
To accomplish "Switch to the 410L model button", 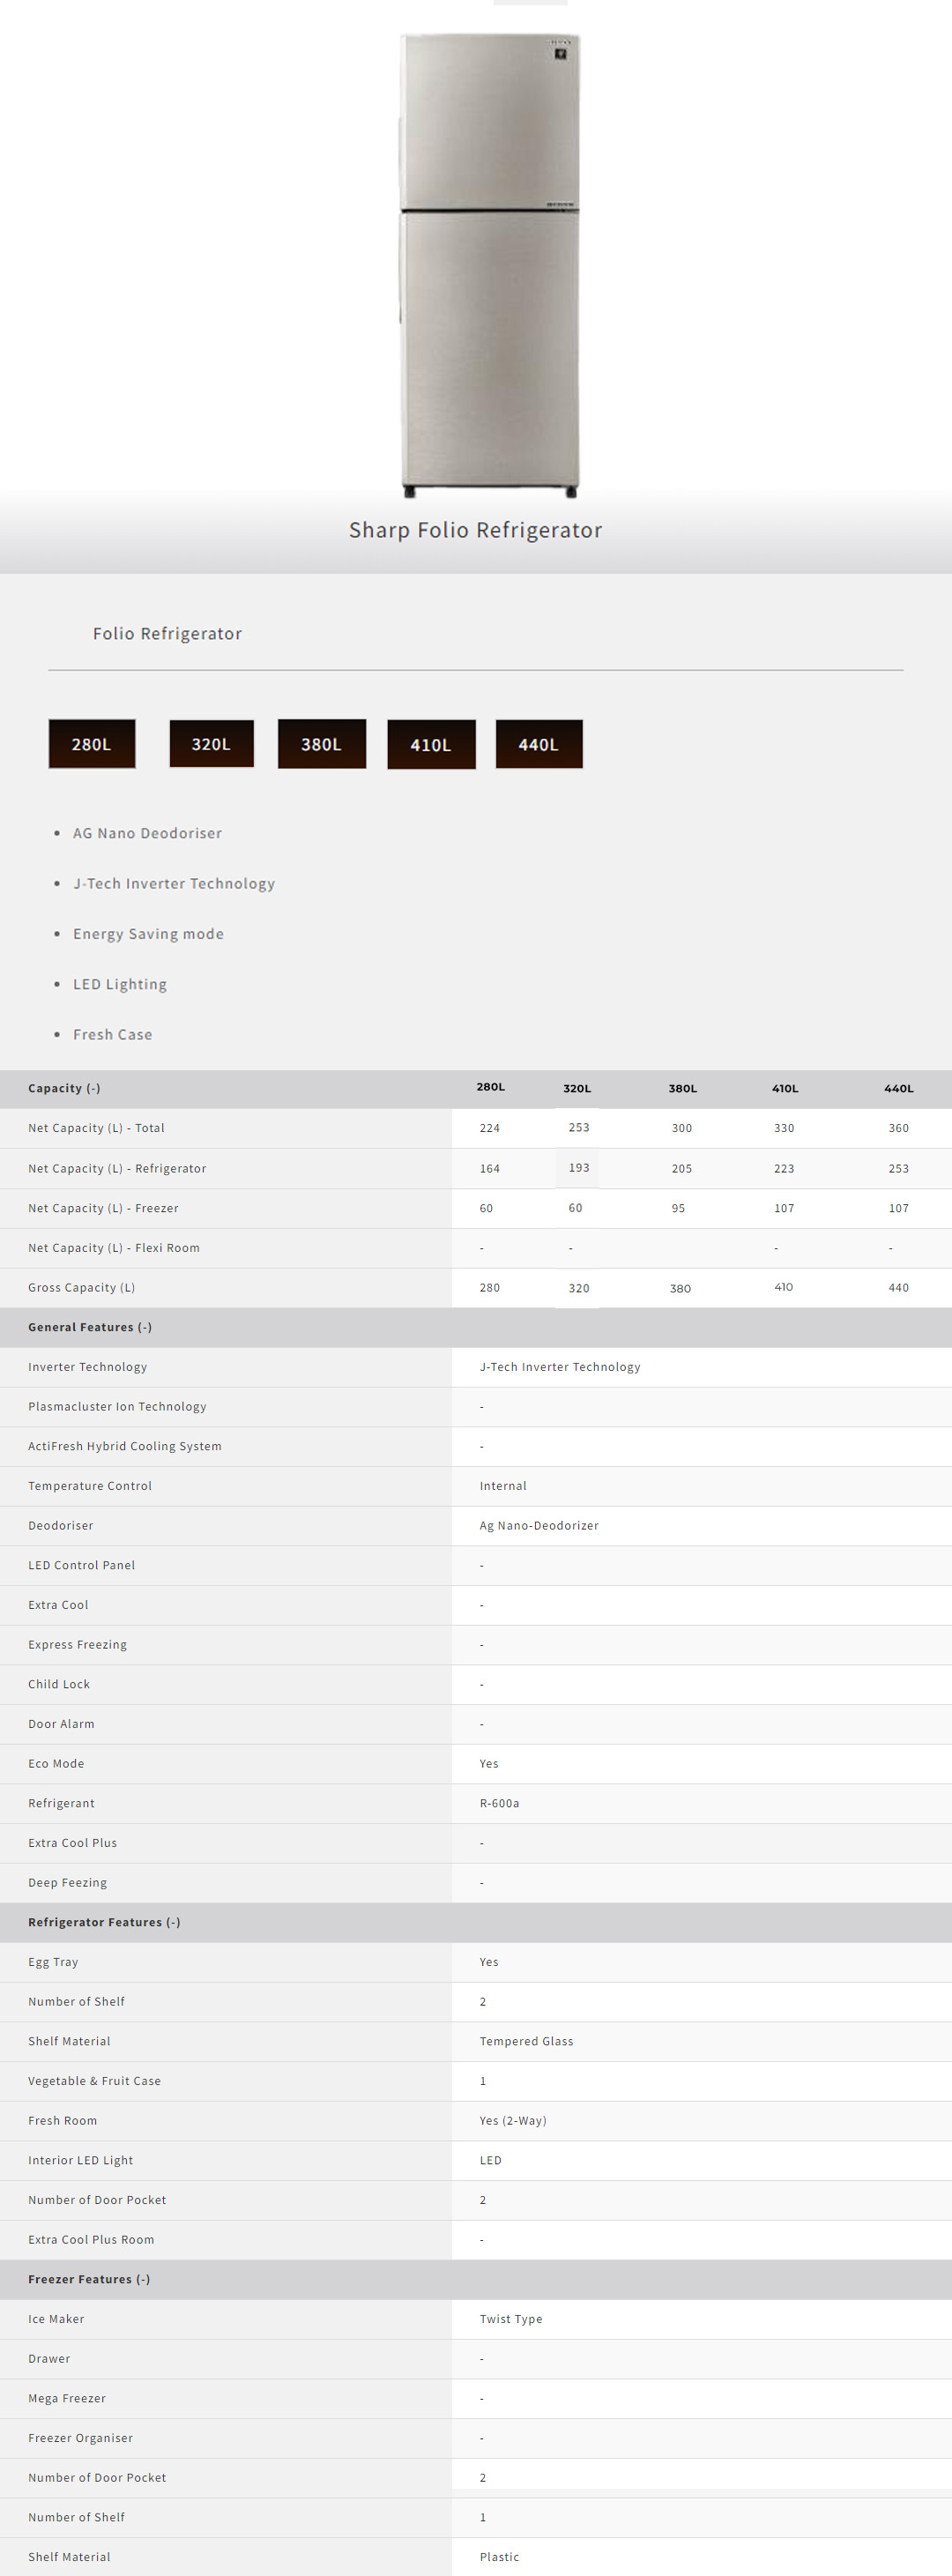I will tap(431, 745).
